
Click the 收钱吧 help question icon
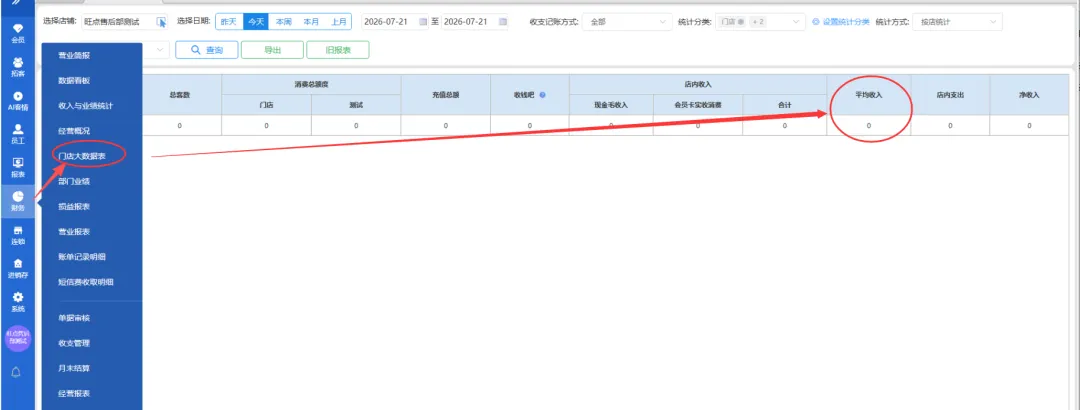tap(543, 95)
